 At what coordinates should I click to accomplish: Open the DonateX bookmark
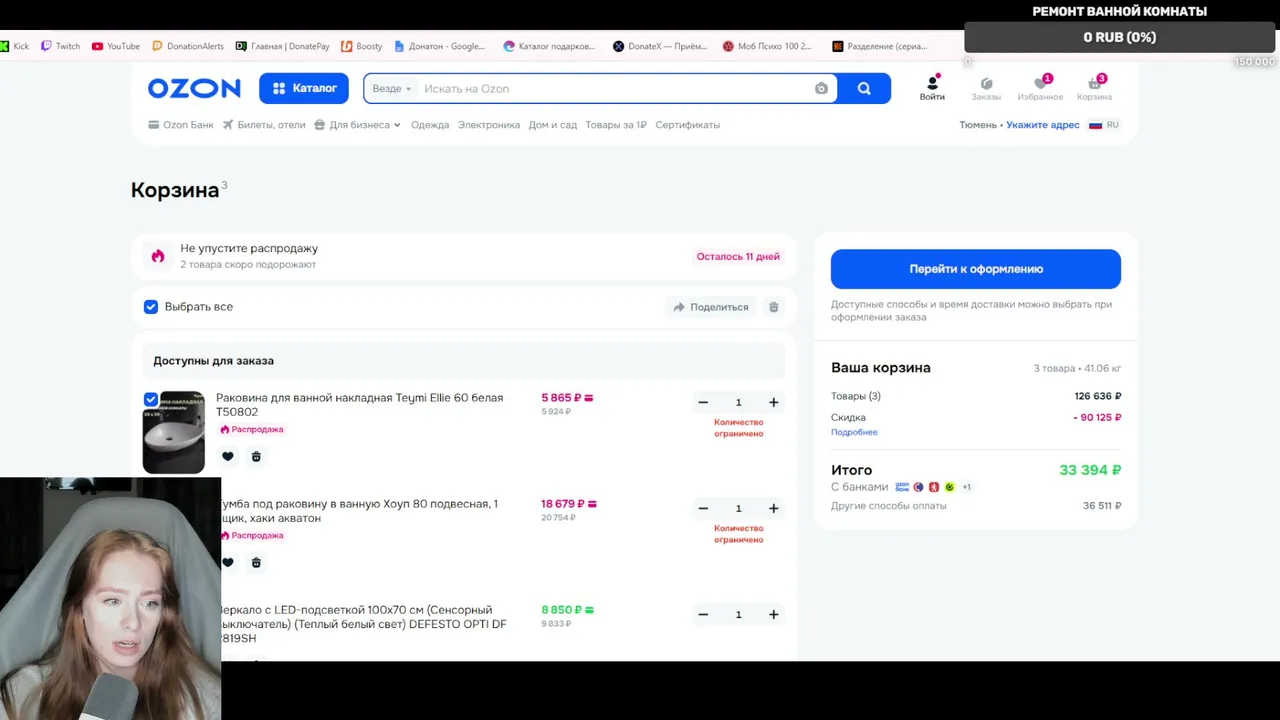(660, 46)
